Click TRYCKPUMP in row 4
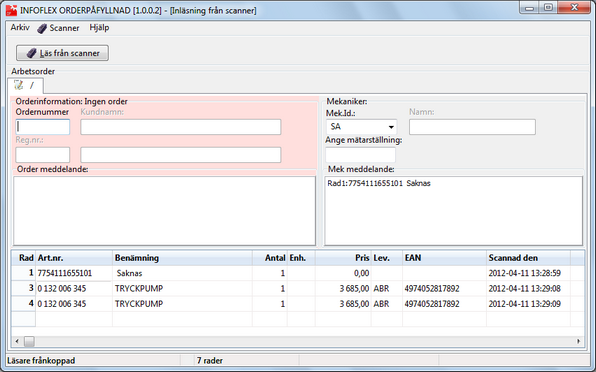596x372 pixels. click(182, 304)
